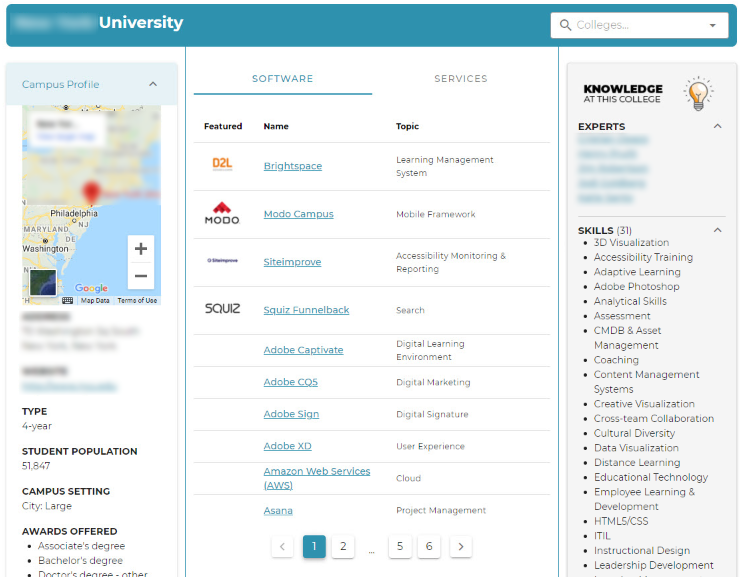The image size is (746, 577).
Task: Open the Adobe CQ5 link
Action: [x=291, y=382]
